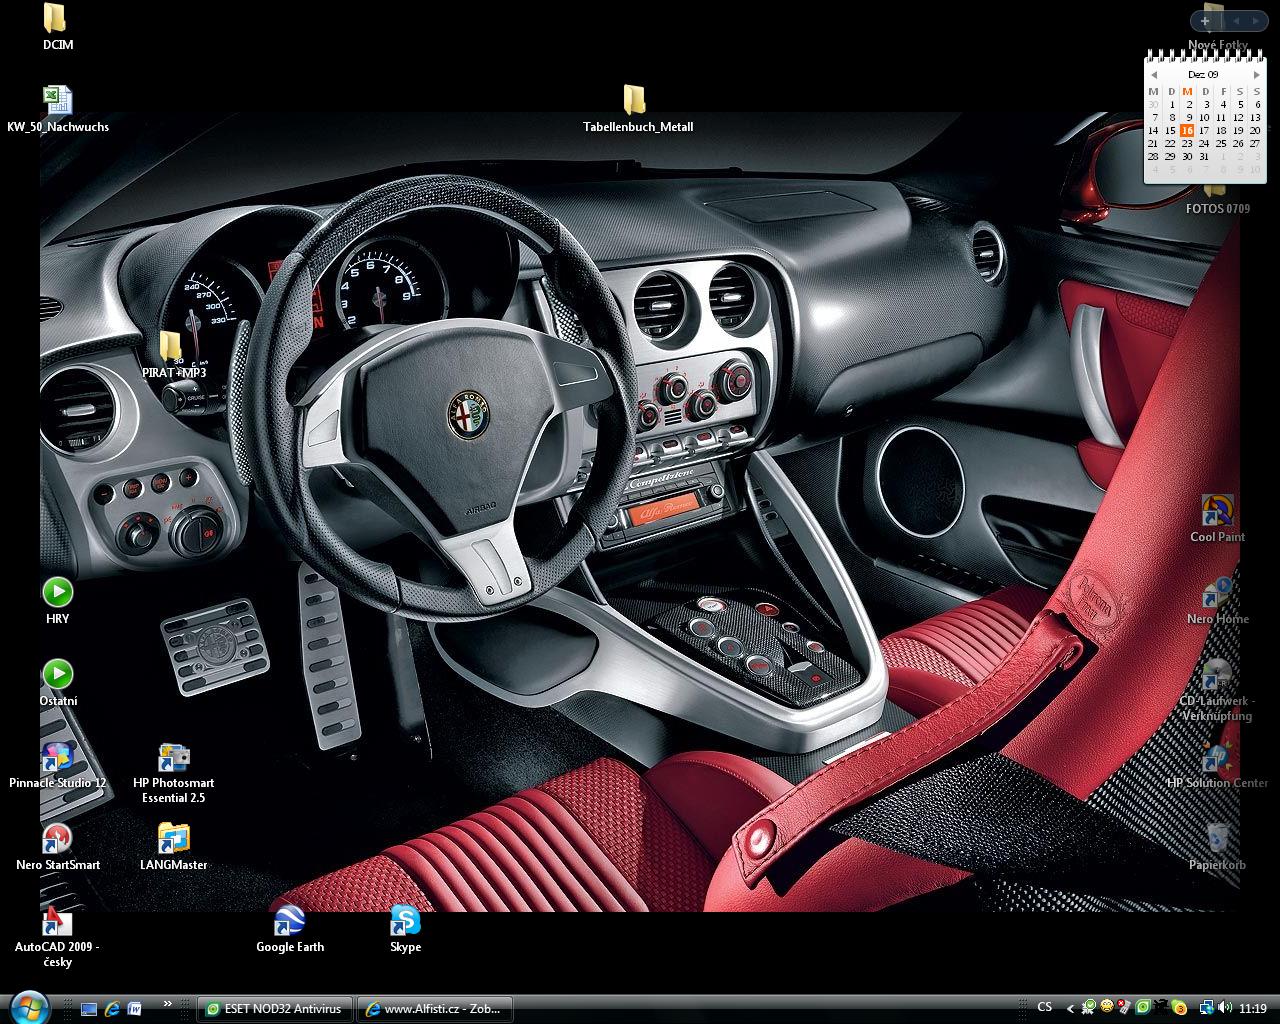Viewport: 1280px width, 1024px height.
Task: Select day 24 in the calendar gadget
Action: pyautogui.click(x=1204, y=143)
